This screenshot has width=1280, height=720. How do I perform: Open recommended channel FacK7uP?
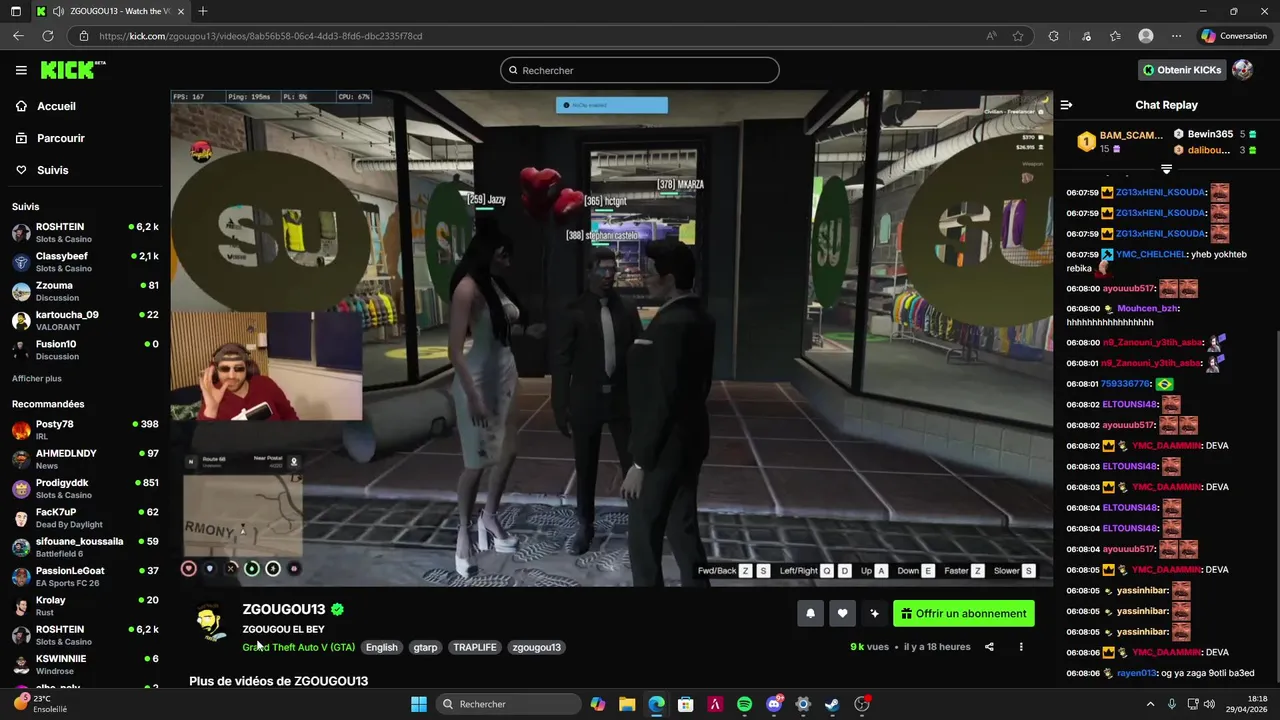(85, 518)
